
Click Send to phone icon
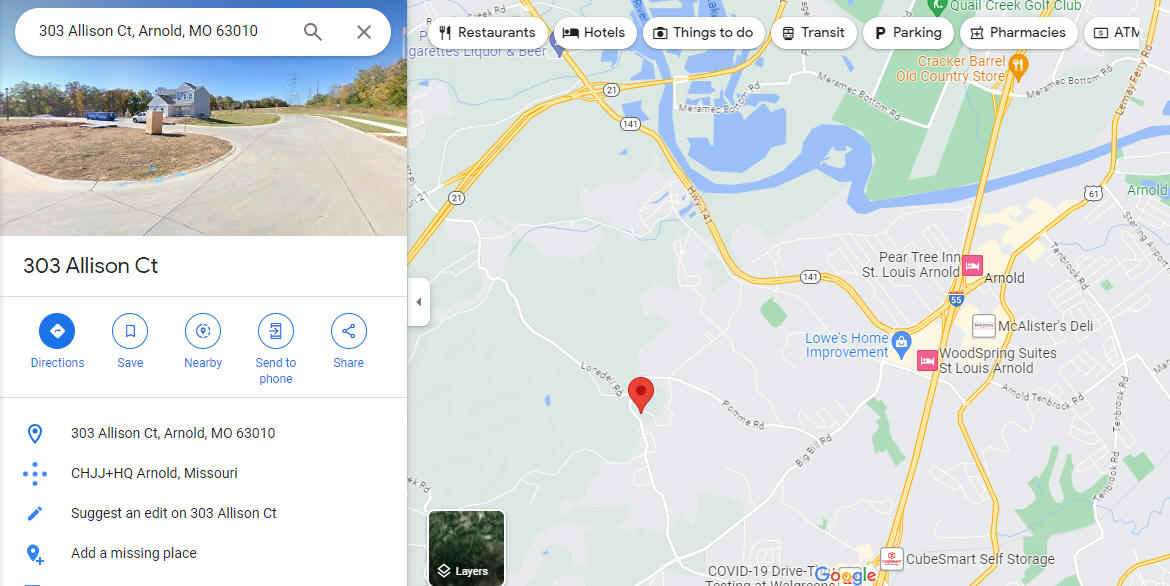[x=276, y=331]
